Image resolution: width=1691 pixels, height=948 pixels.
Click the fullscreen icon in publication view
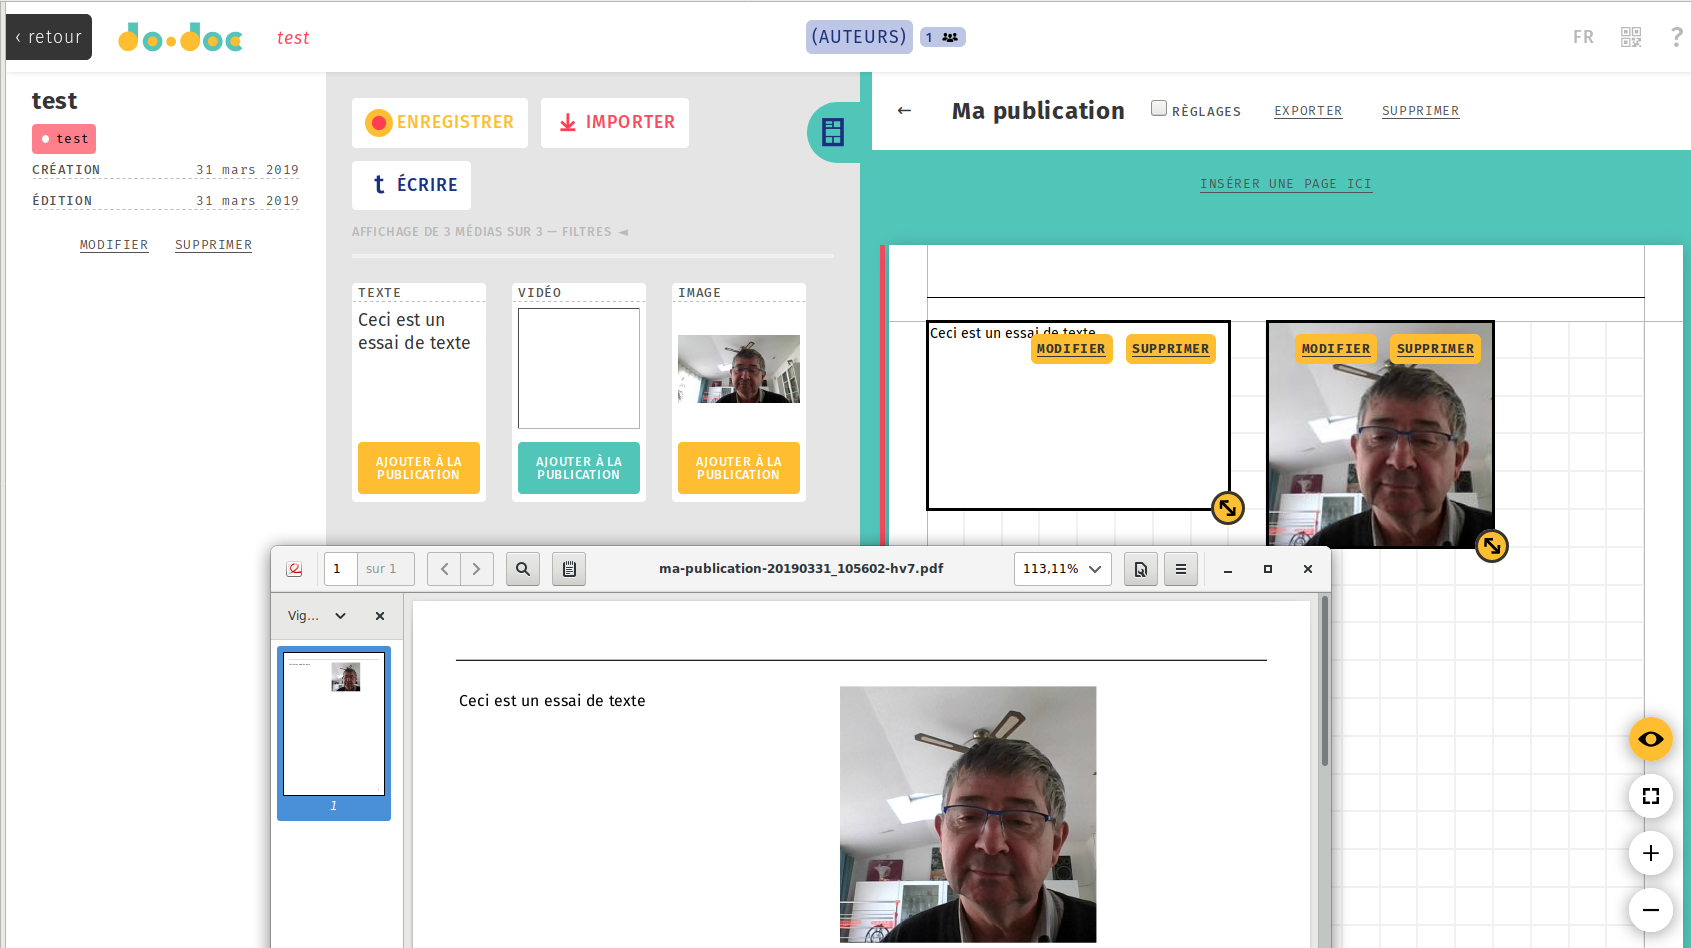[x=1650, y=796]
